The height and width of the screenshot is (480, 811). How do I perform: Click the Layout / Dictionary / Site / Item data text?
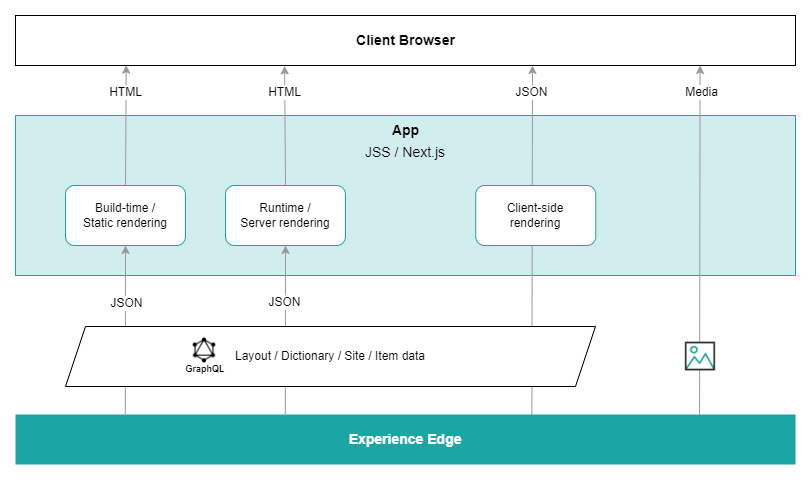point(330,356)
